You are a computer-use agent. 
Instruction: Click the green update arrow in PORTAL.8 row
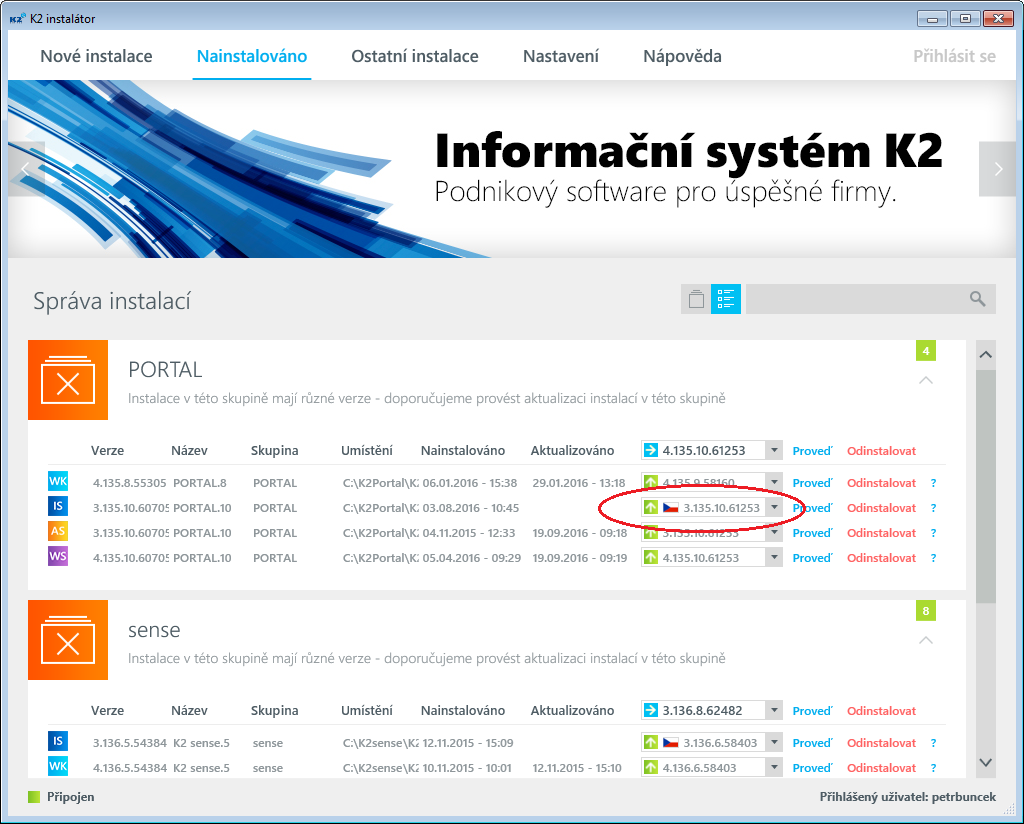click(650, 482)
